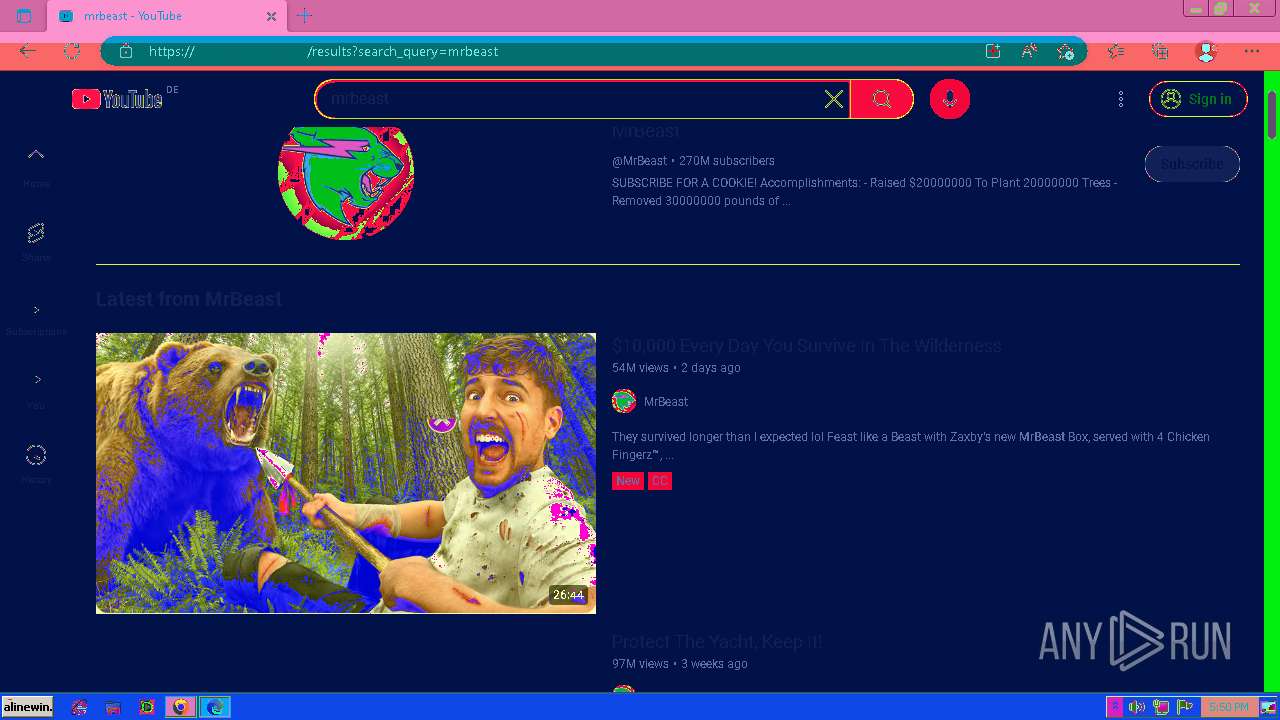The width and height of the screenshot is (1280, 720).
Task: Open History in the sidebar
Action: (36, 464)
